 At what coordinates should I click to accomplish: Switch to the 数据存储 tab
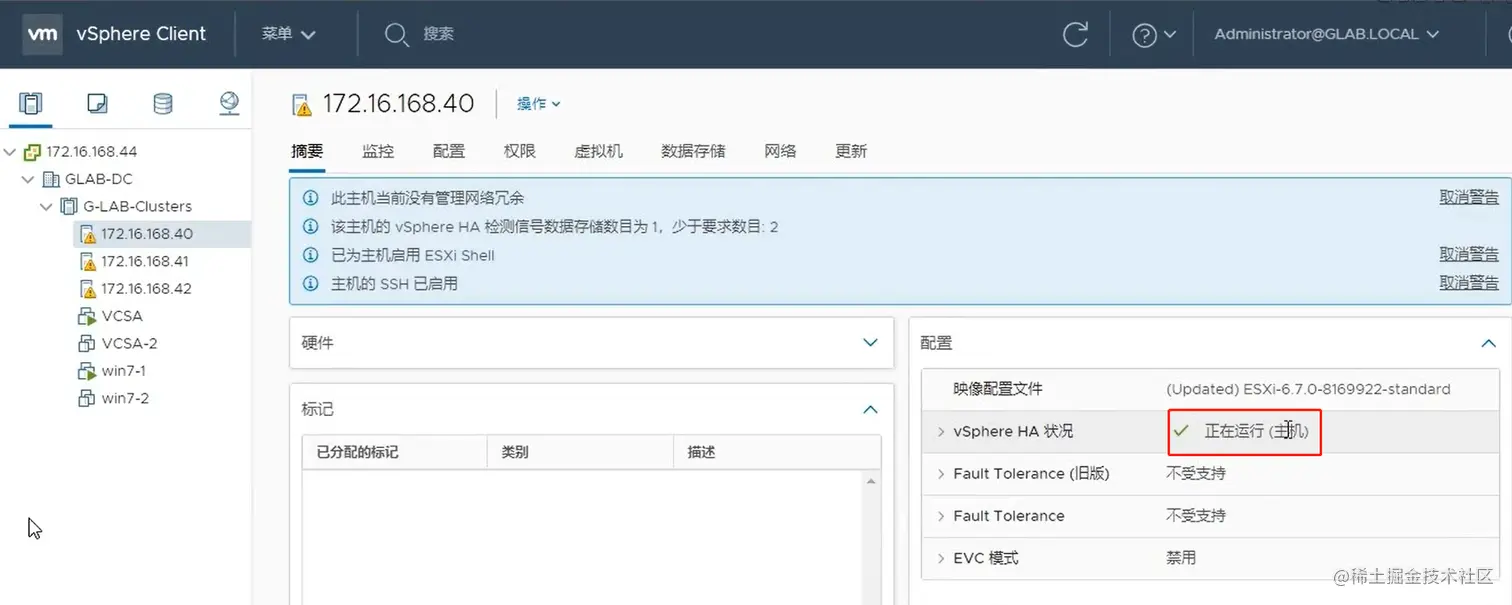click(x=693, y=151)
